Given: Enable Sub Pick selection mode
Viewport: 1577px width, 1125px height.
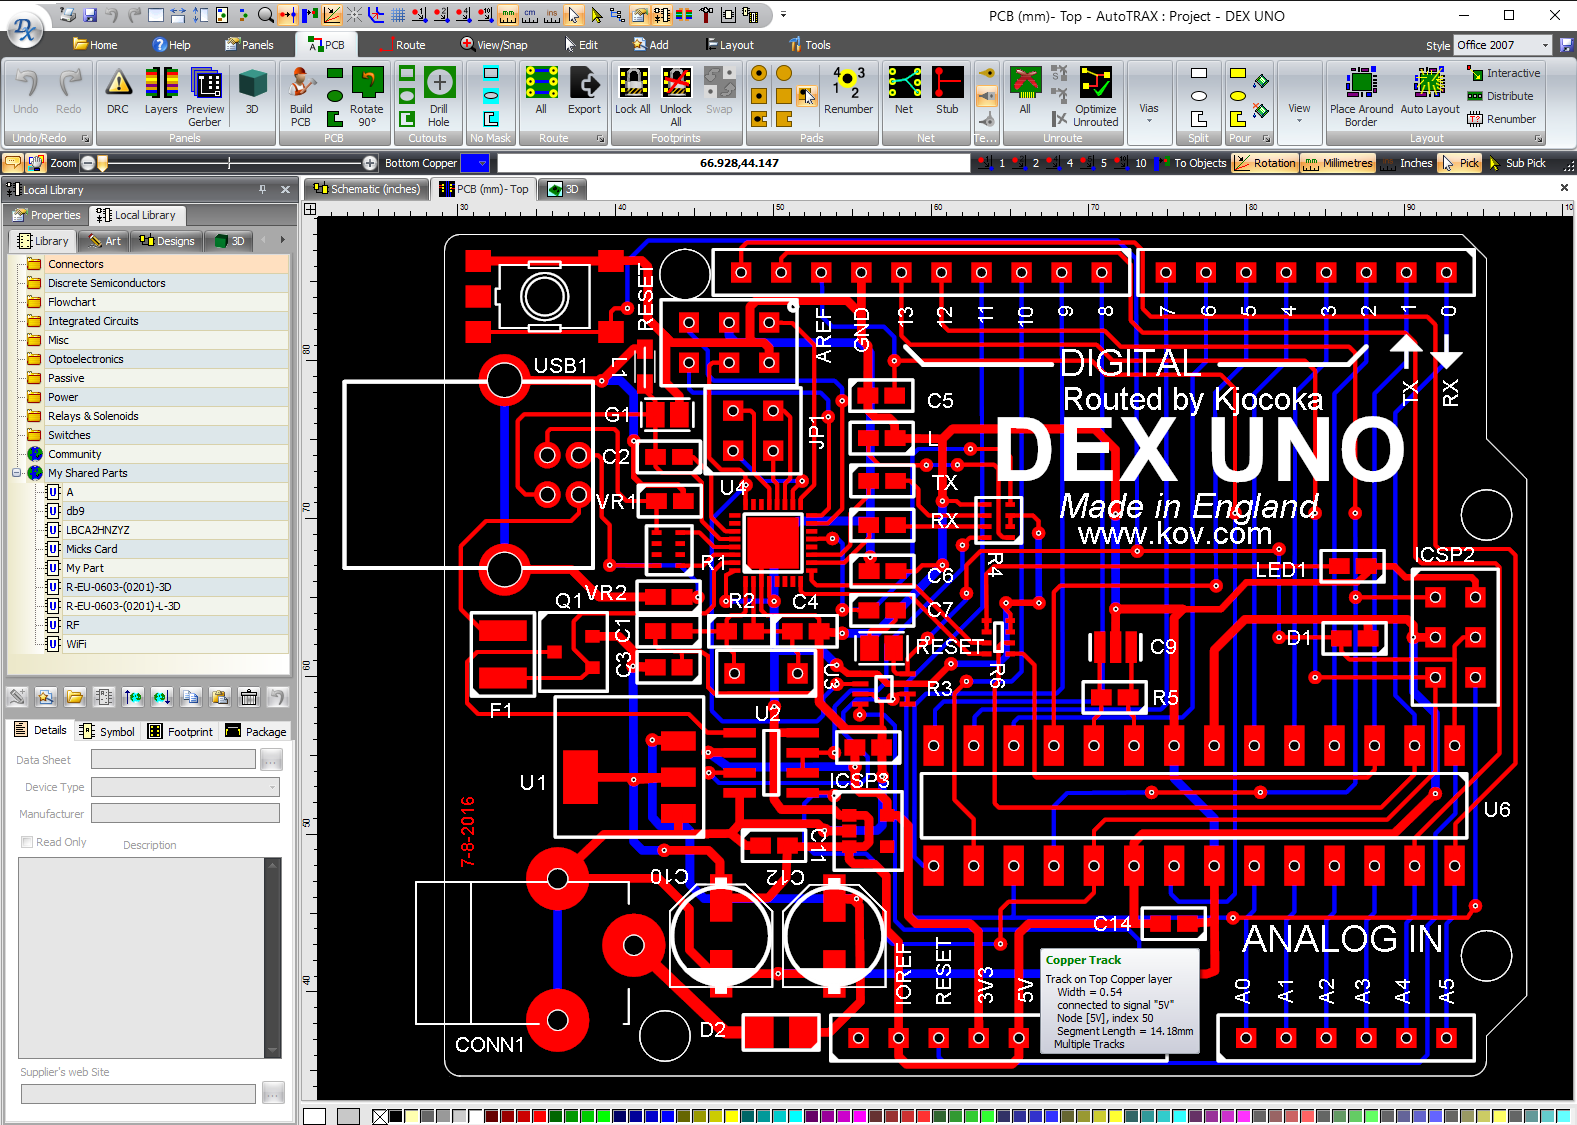Looking at the screenshot, I should pos(1517,163).
